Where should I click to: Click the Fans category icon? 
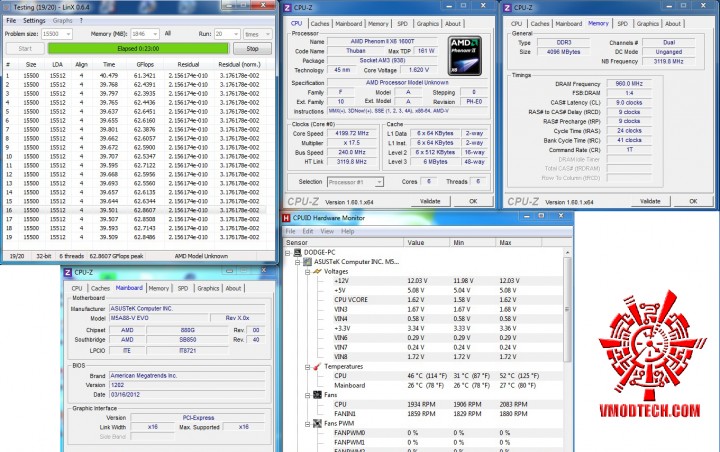point(317,395)
